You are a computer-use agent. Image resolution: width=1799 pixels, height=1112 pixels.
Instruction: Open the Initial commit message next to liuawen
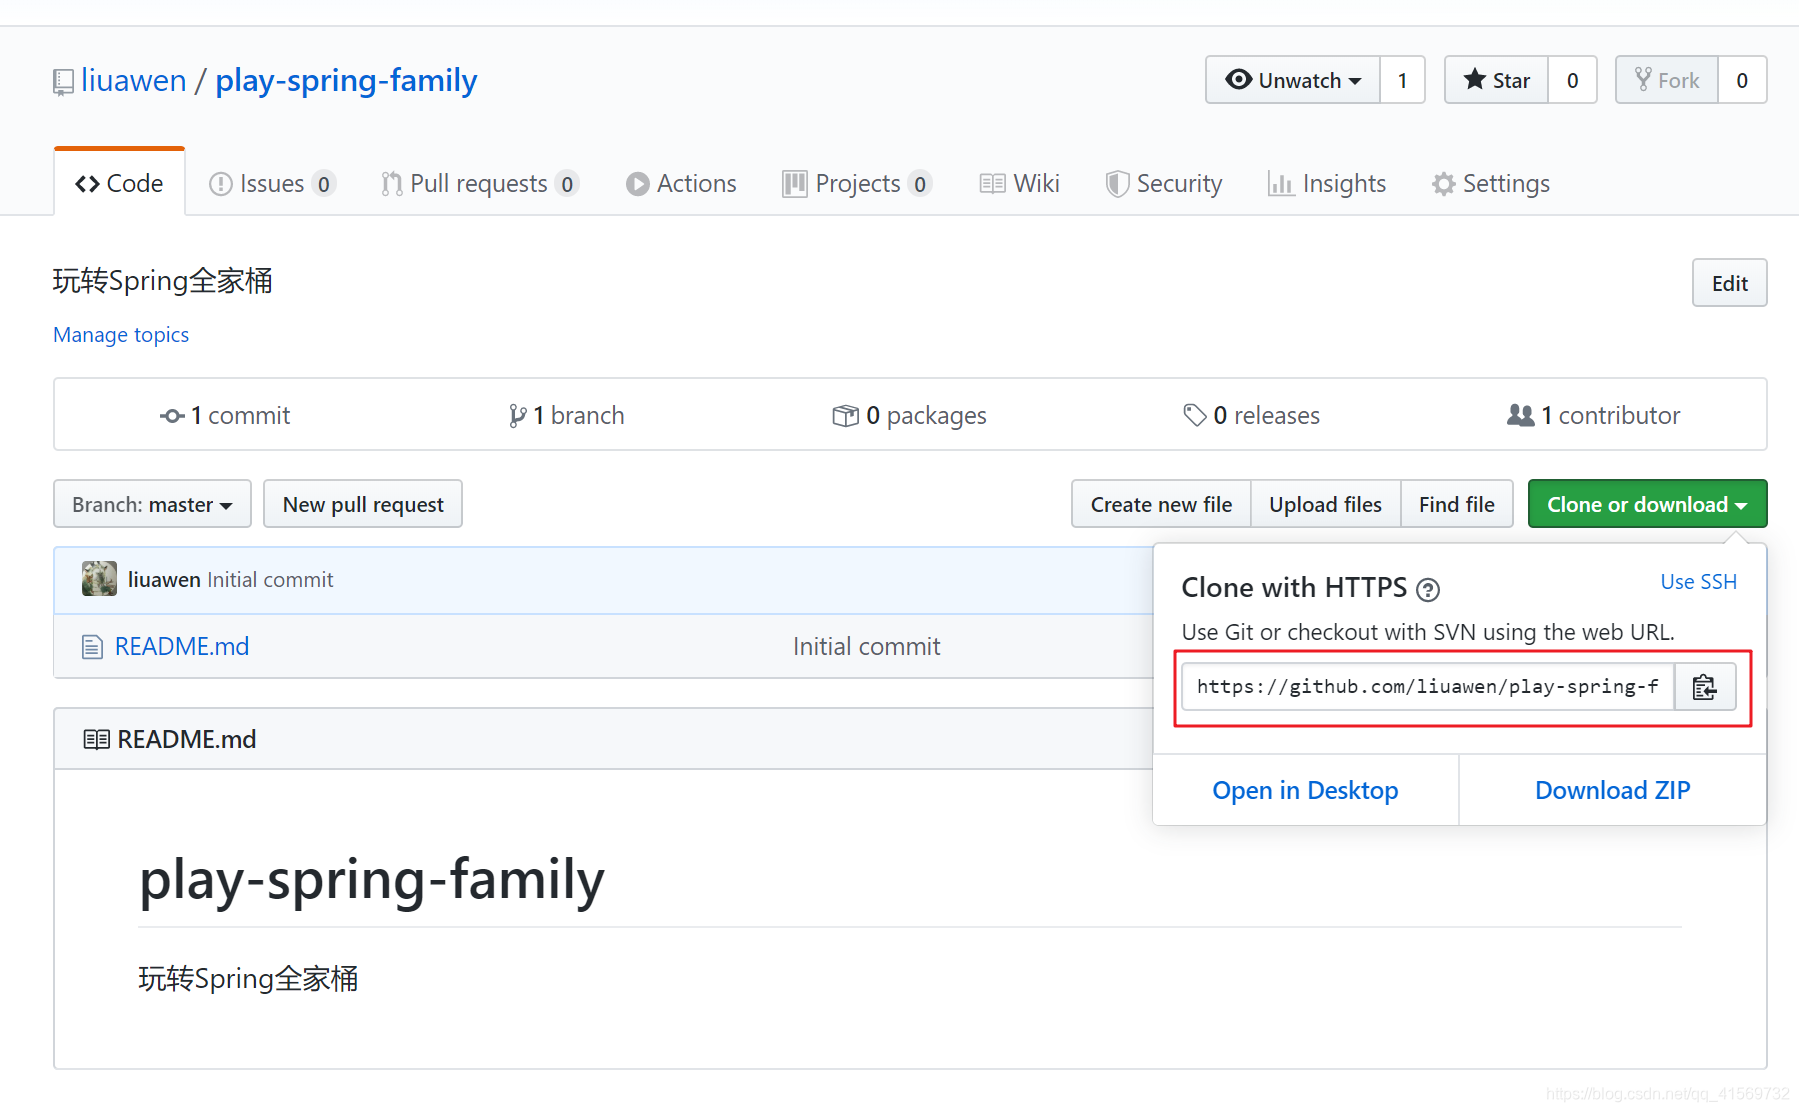[270, 580]
